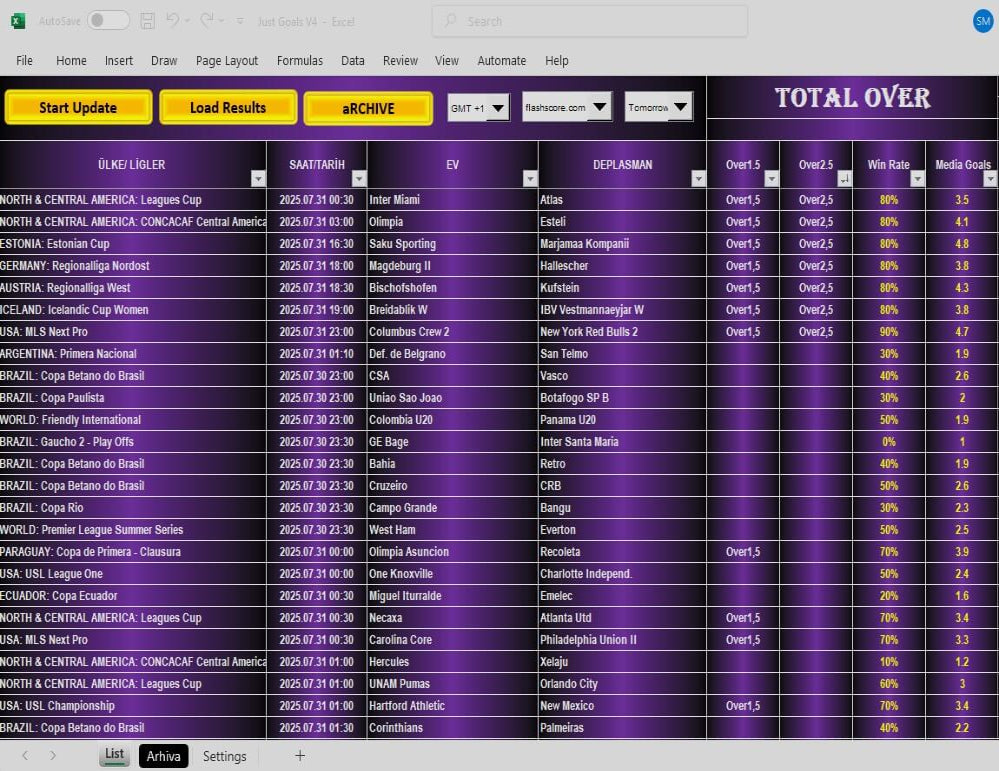Select the 0% win rate cell
This screenshot has width=999, height=771.
[889, 442]
